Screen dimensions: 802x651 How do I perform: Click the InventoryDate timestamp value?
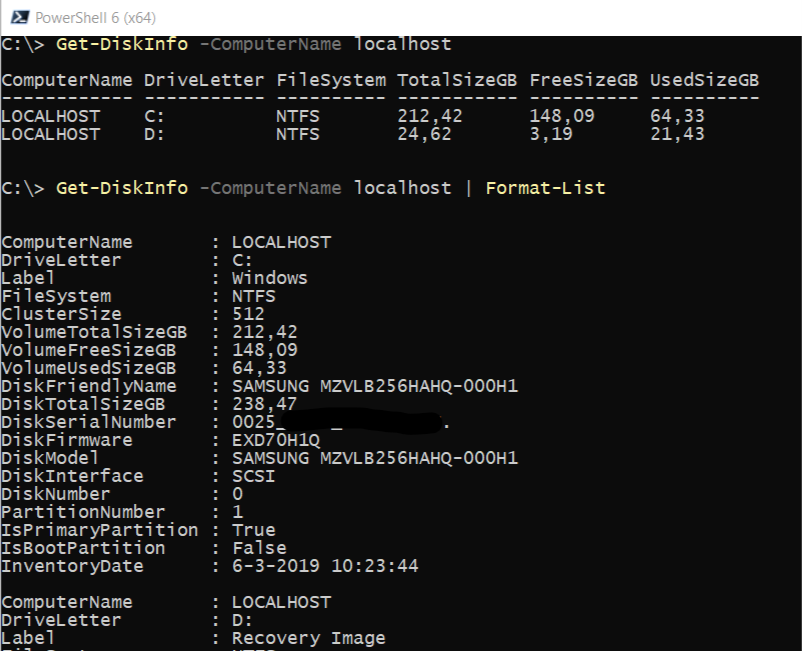[x=324, y=566]
